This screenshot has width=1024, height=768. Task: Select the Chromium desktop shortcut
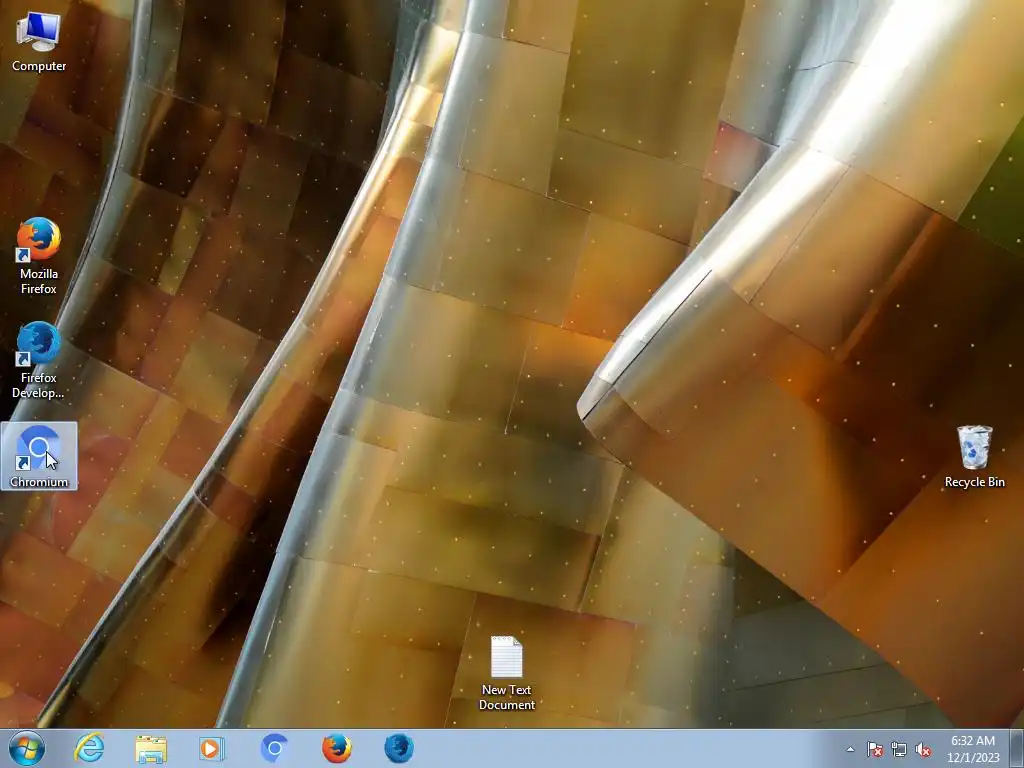[x=39, y=456]
